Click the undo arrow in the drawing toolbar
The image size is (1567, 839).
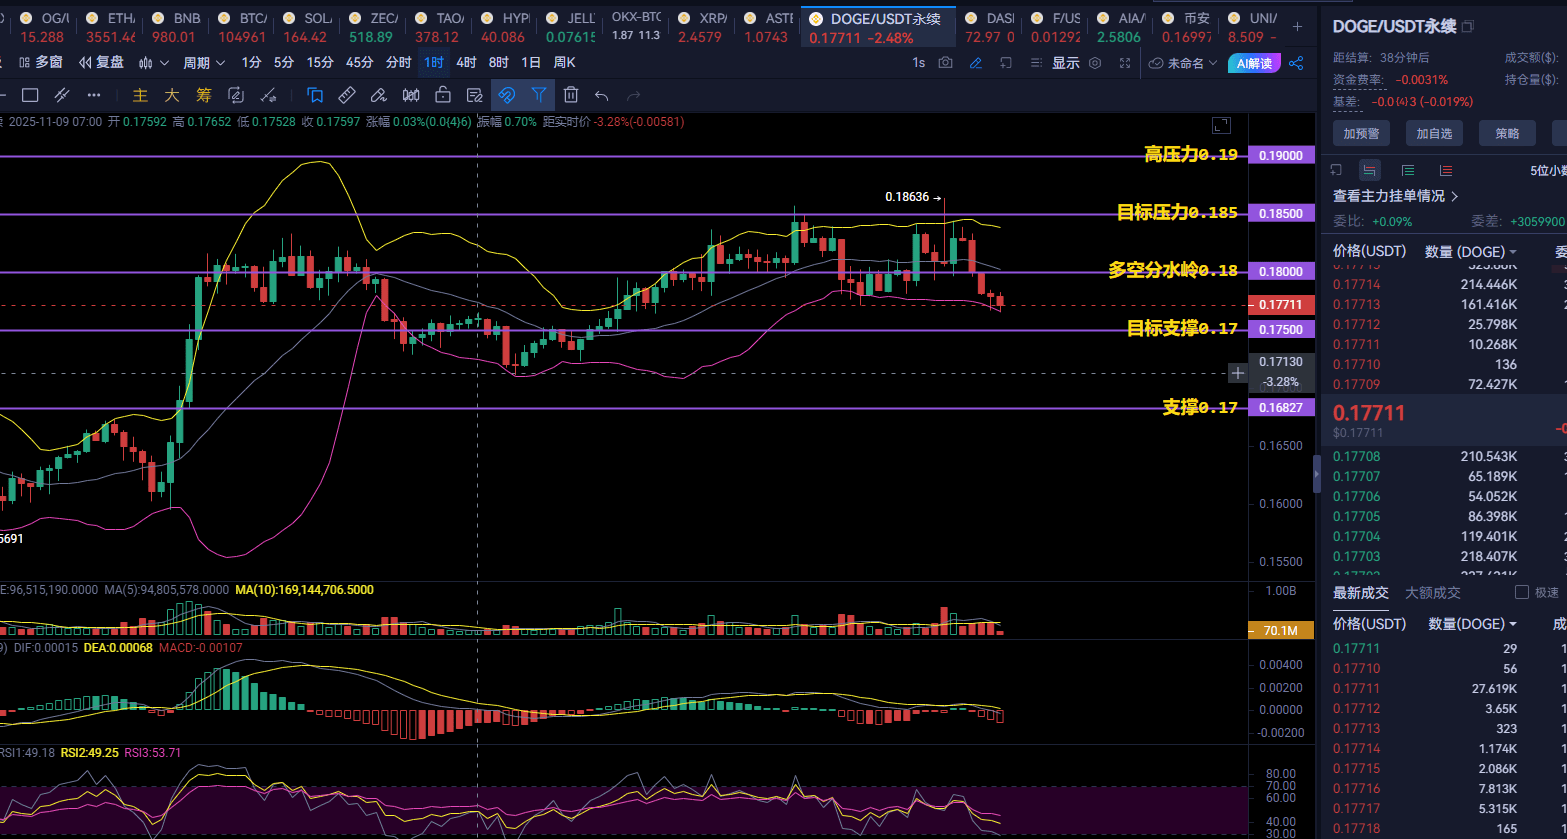point(601,95)
